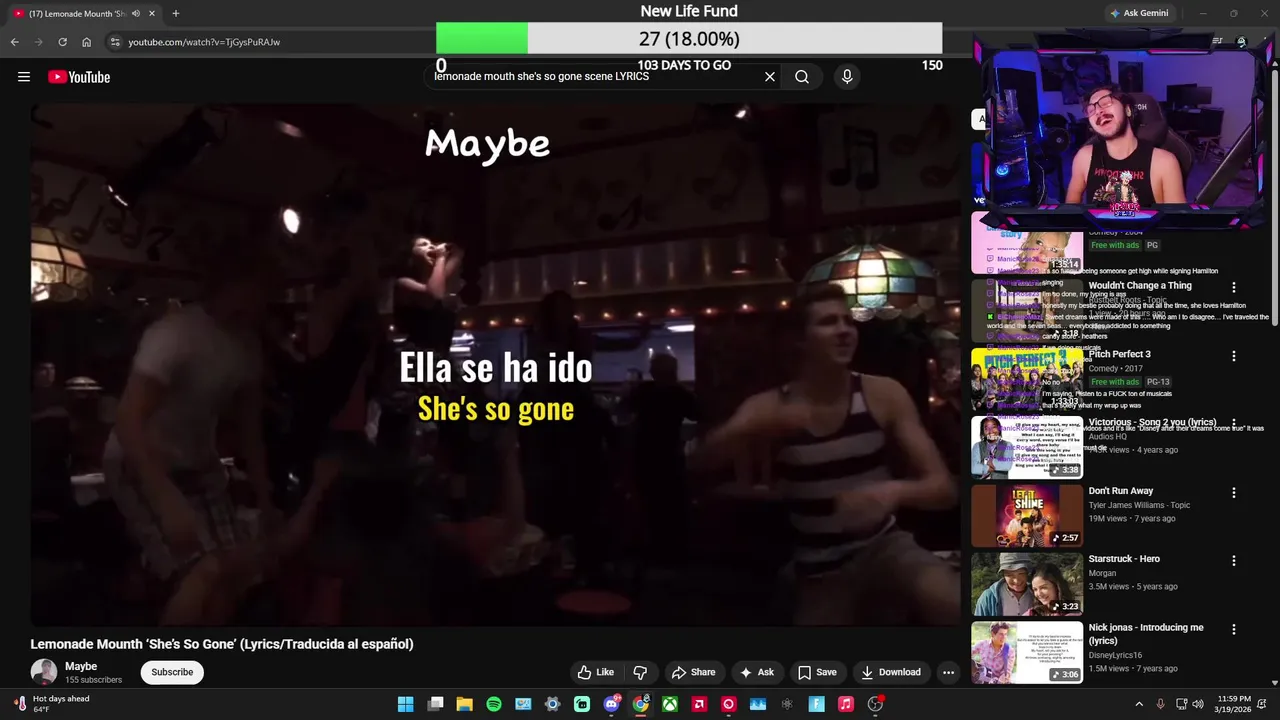Play Don't Run Away thumbnail
The width and height of the screenshot is (1280, 720).
(1027, 516)
